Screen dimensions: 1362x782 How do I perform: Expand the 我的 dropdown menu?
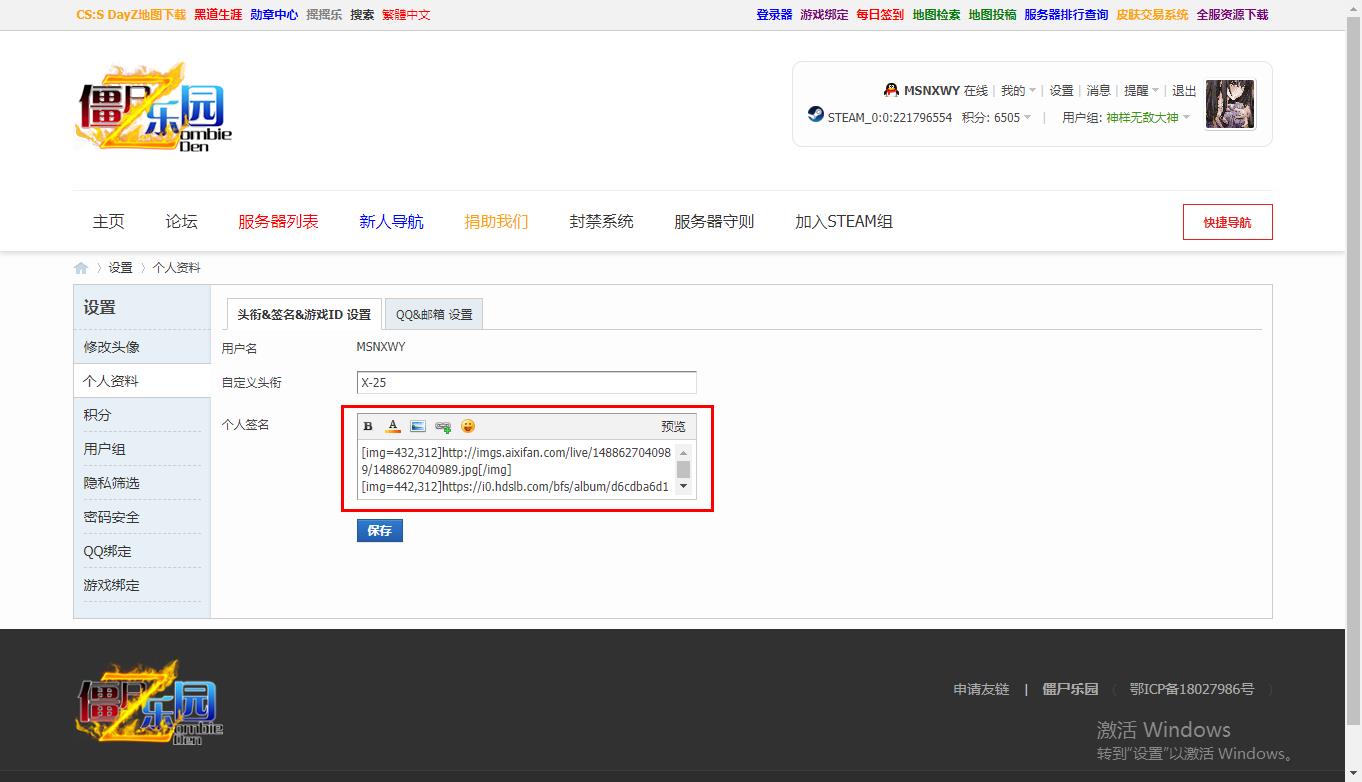point(1017,90)
